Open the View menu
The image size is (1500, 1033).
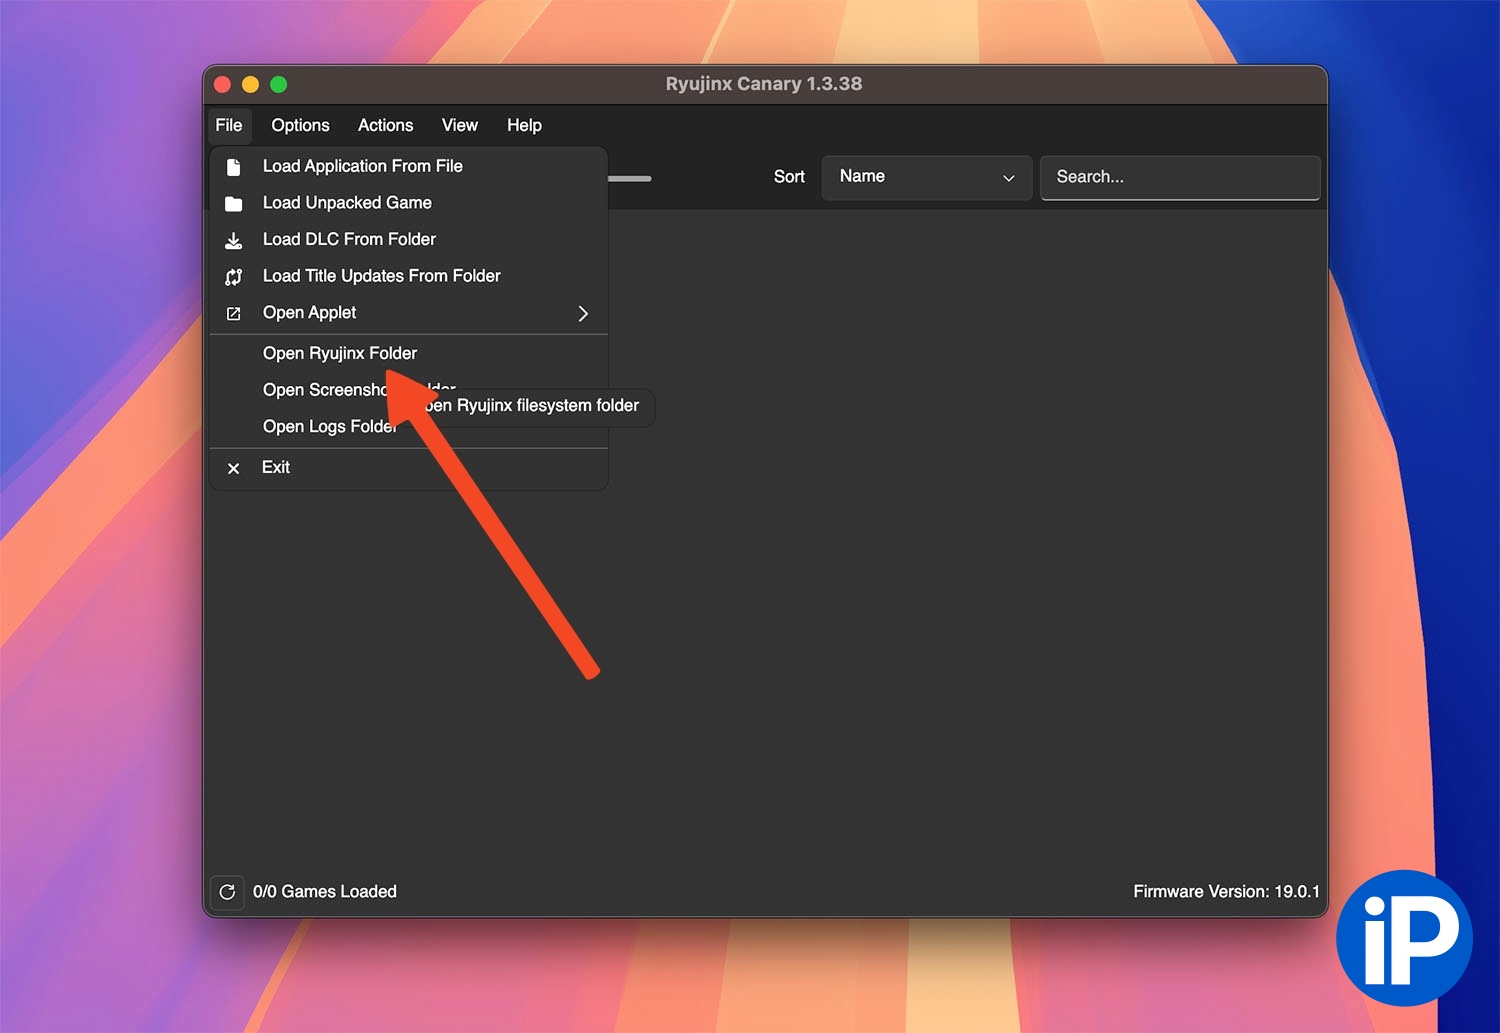[x=460, y=125]
